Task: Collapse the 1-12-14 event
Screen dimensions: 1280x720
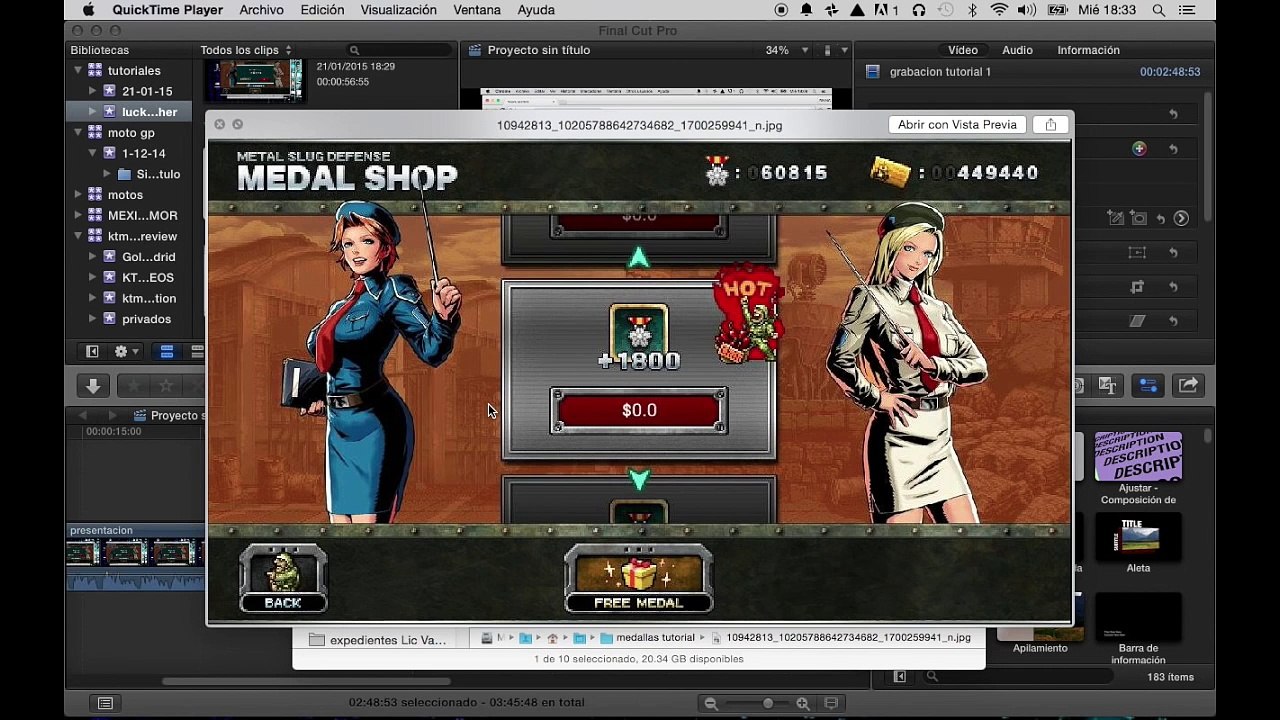Action: (93, 153)
